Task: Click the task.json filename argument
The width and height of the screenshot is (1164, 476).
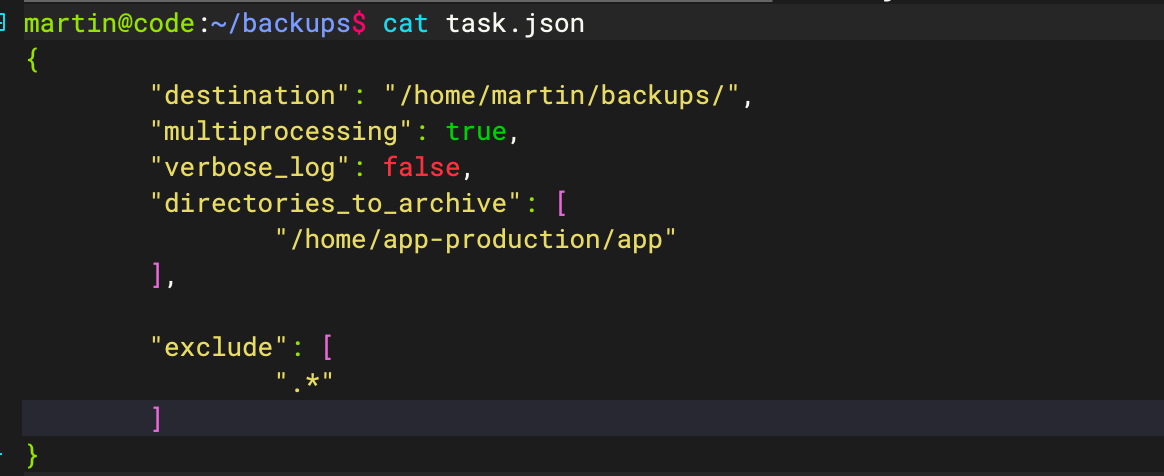Action: [515, 23]
